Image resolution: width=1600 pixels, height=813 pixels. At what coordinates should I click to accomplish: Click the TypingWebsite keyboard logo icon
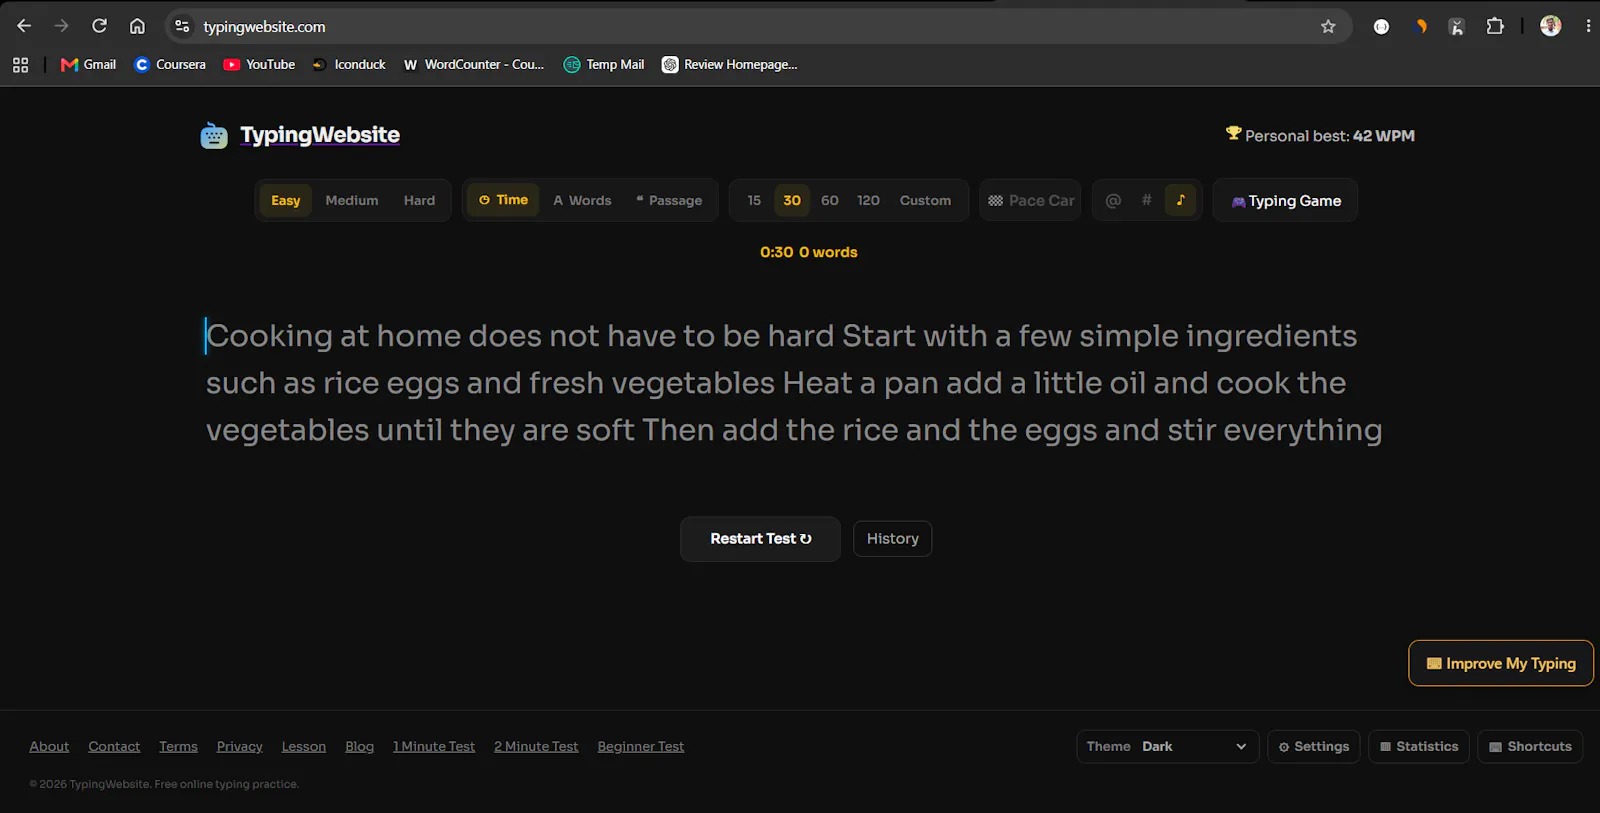214,135
